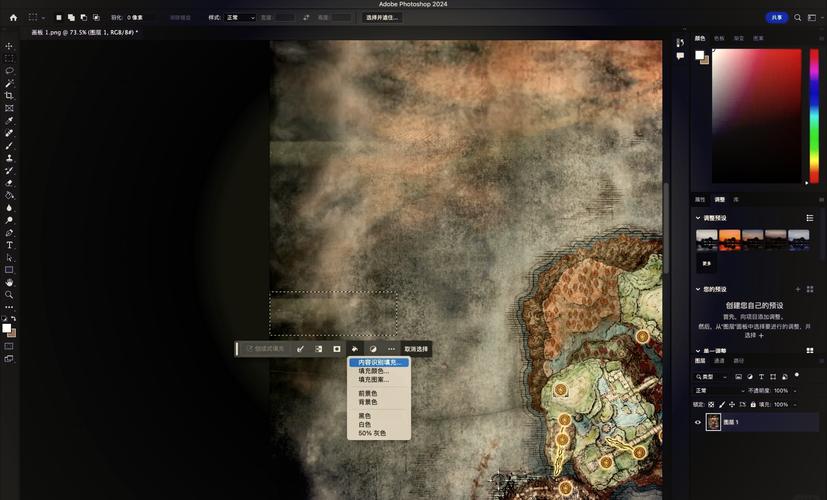Click the blue 共享 share button

(x=777, y=17)
